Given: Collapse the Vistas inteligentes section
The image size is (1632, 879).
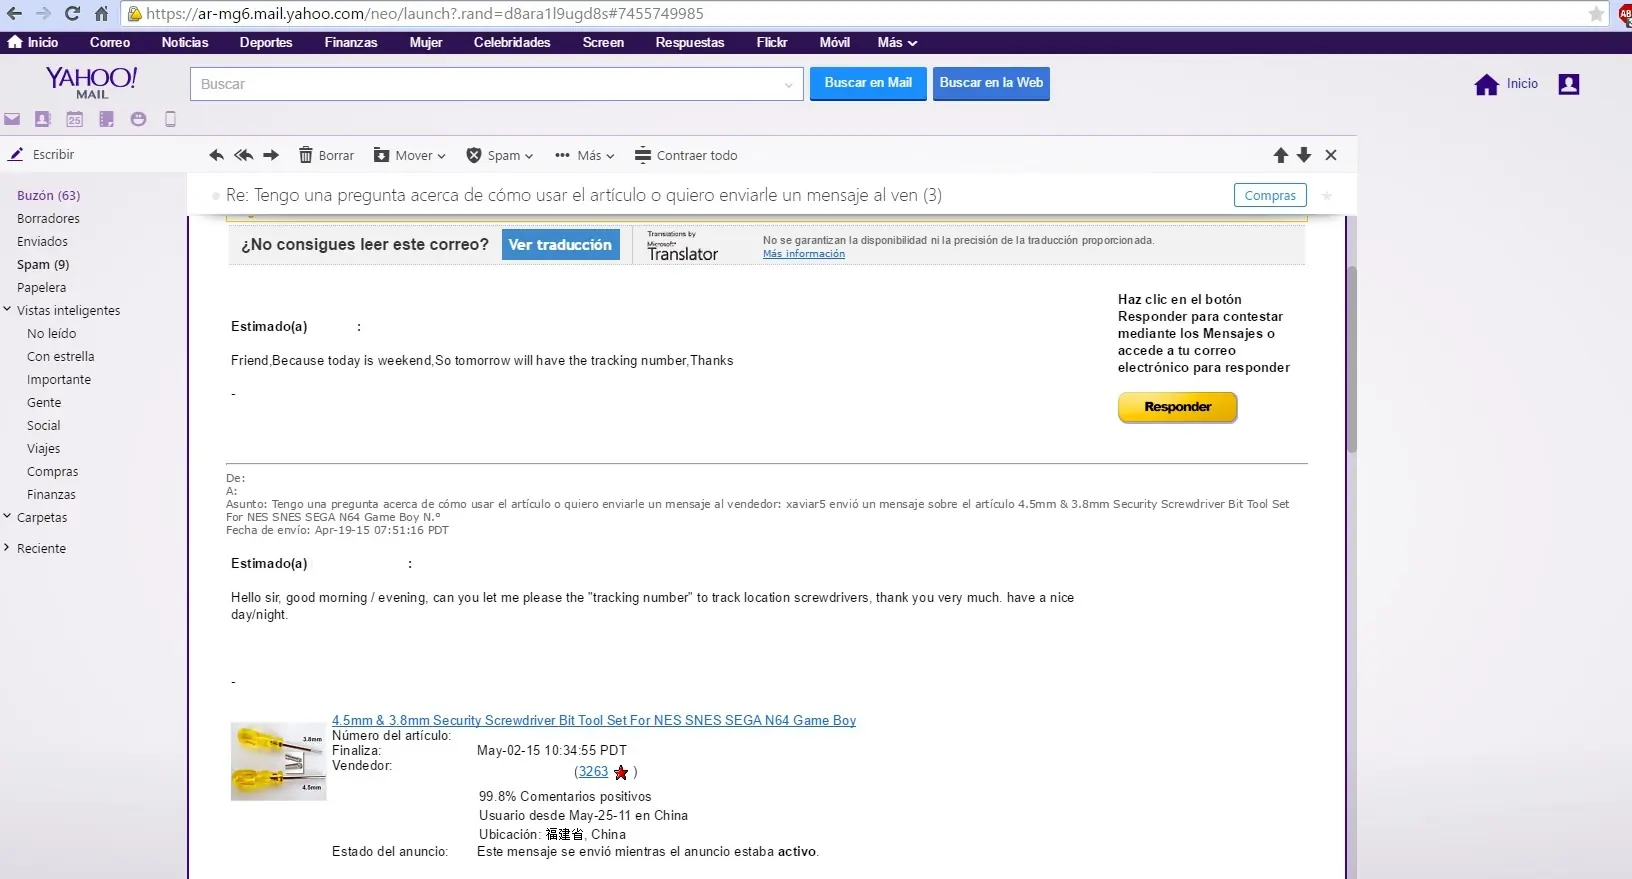Looking at the screenshot, I should [x=7, y=310].
